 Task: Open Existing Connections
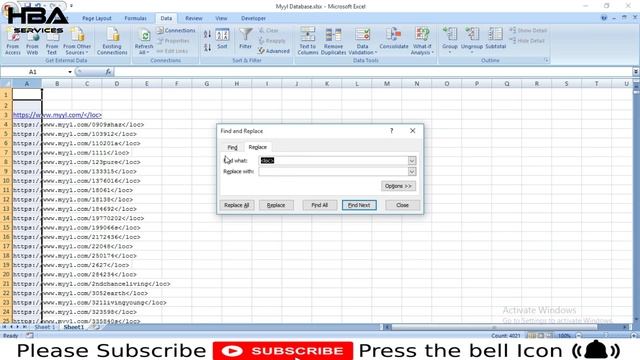click(x=112, y=42)
